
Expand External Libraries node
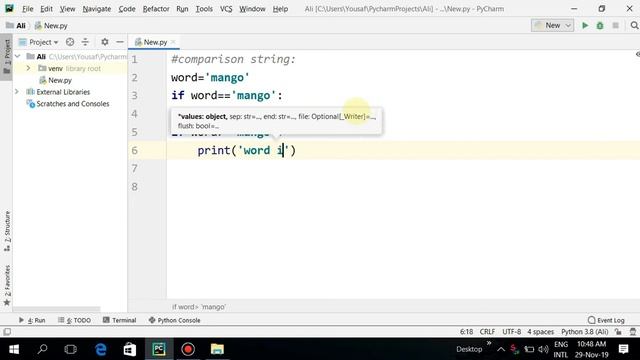[17, 92]
